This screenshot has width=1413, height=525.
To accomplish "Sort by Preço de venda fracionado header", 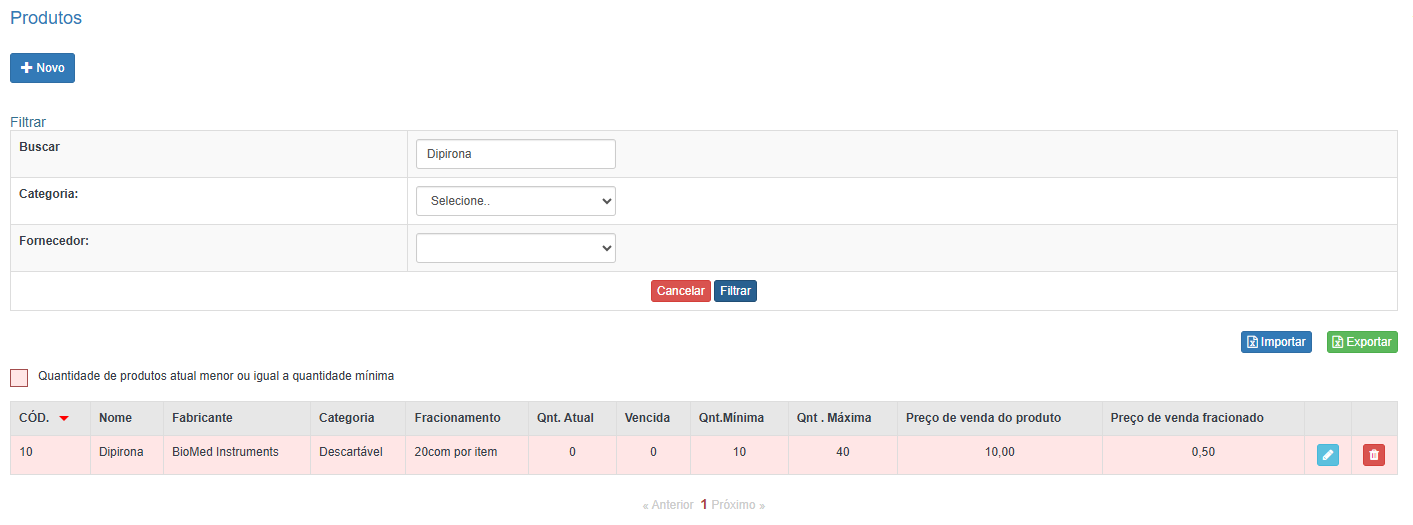I will (x=1187, y=418).
